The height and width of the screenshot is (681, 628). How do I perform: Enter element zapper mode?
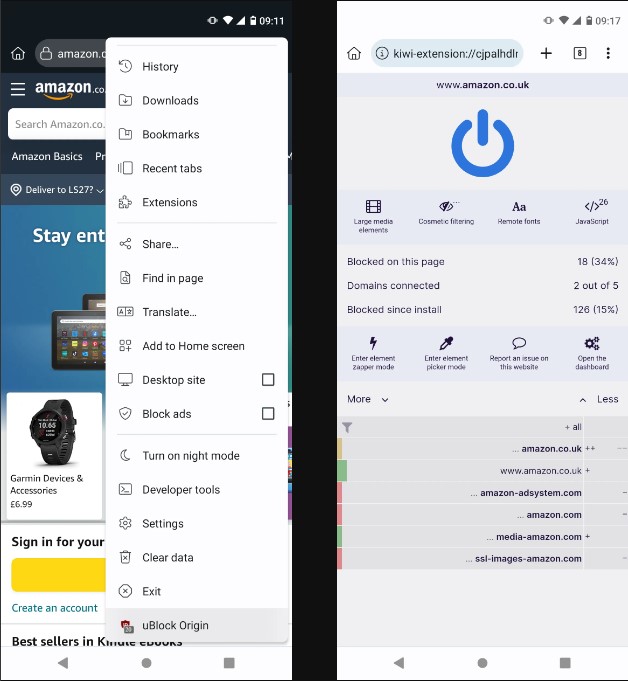tap(373, 344)
